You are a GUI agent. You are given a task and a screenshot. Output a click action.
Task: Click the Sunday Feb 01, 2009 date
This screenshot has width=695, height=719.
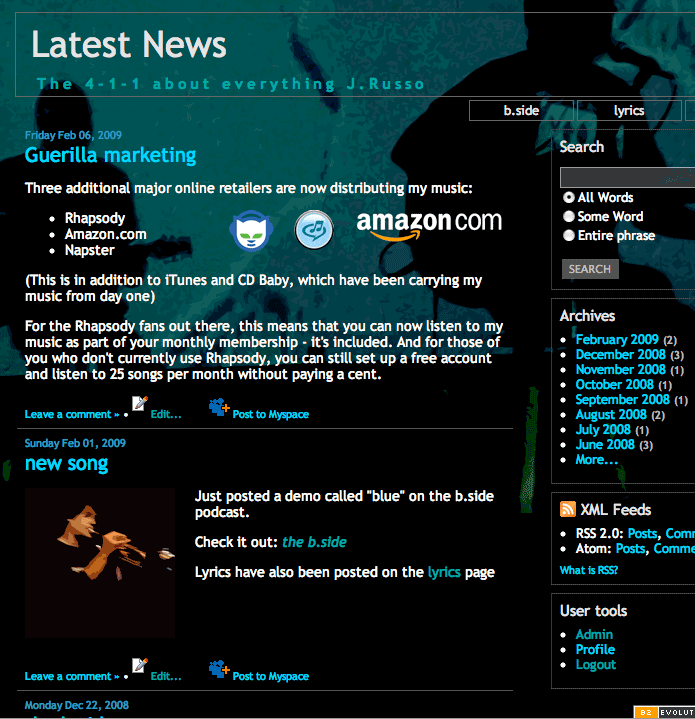(x=75, y=443)
